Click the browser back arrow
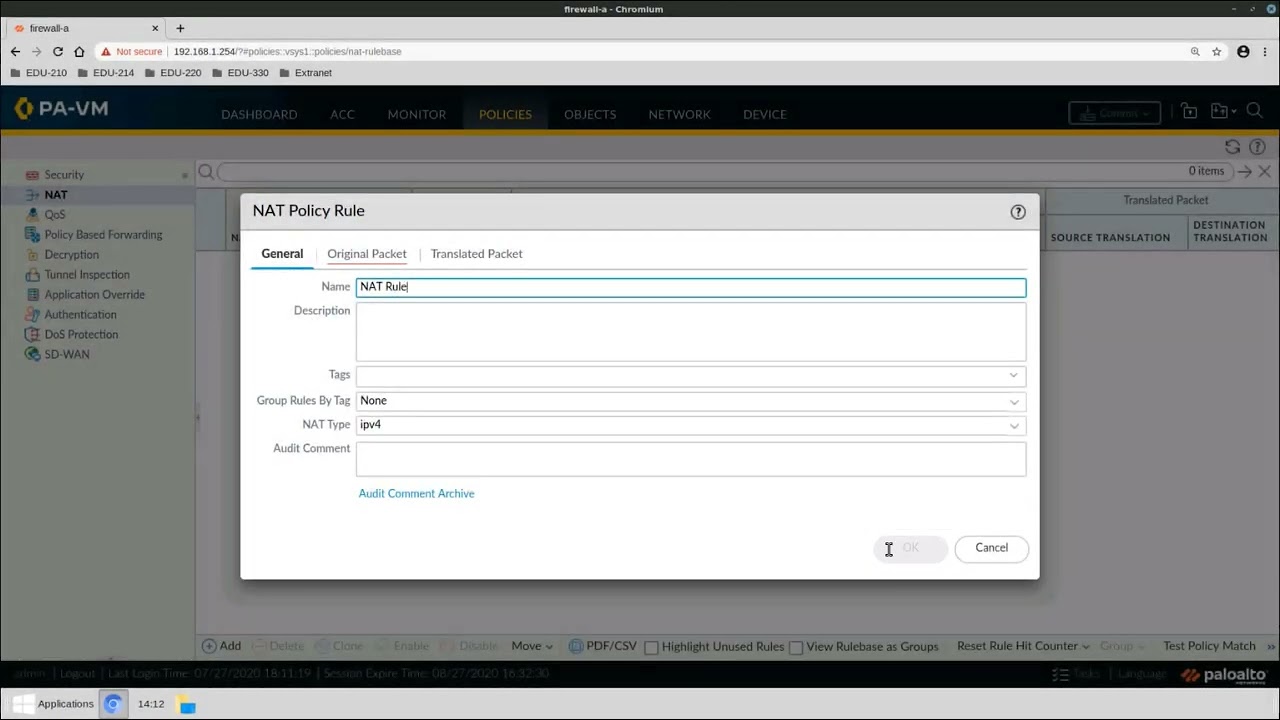 point(15,51)
